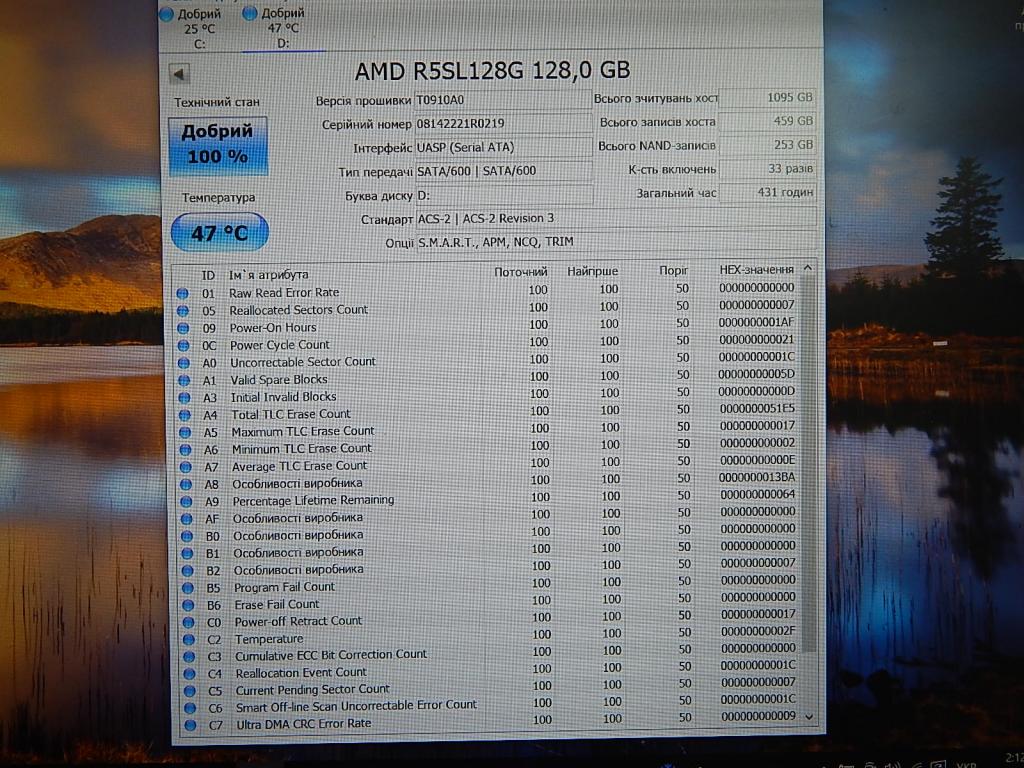Image resolution: width=1024 pixels, height=768 pixels.
Task: Click the ID column header
Action: click(x=208, y=275)
